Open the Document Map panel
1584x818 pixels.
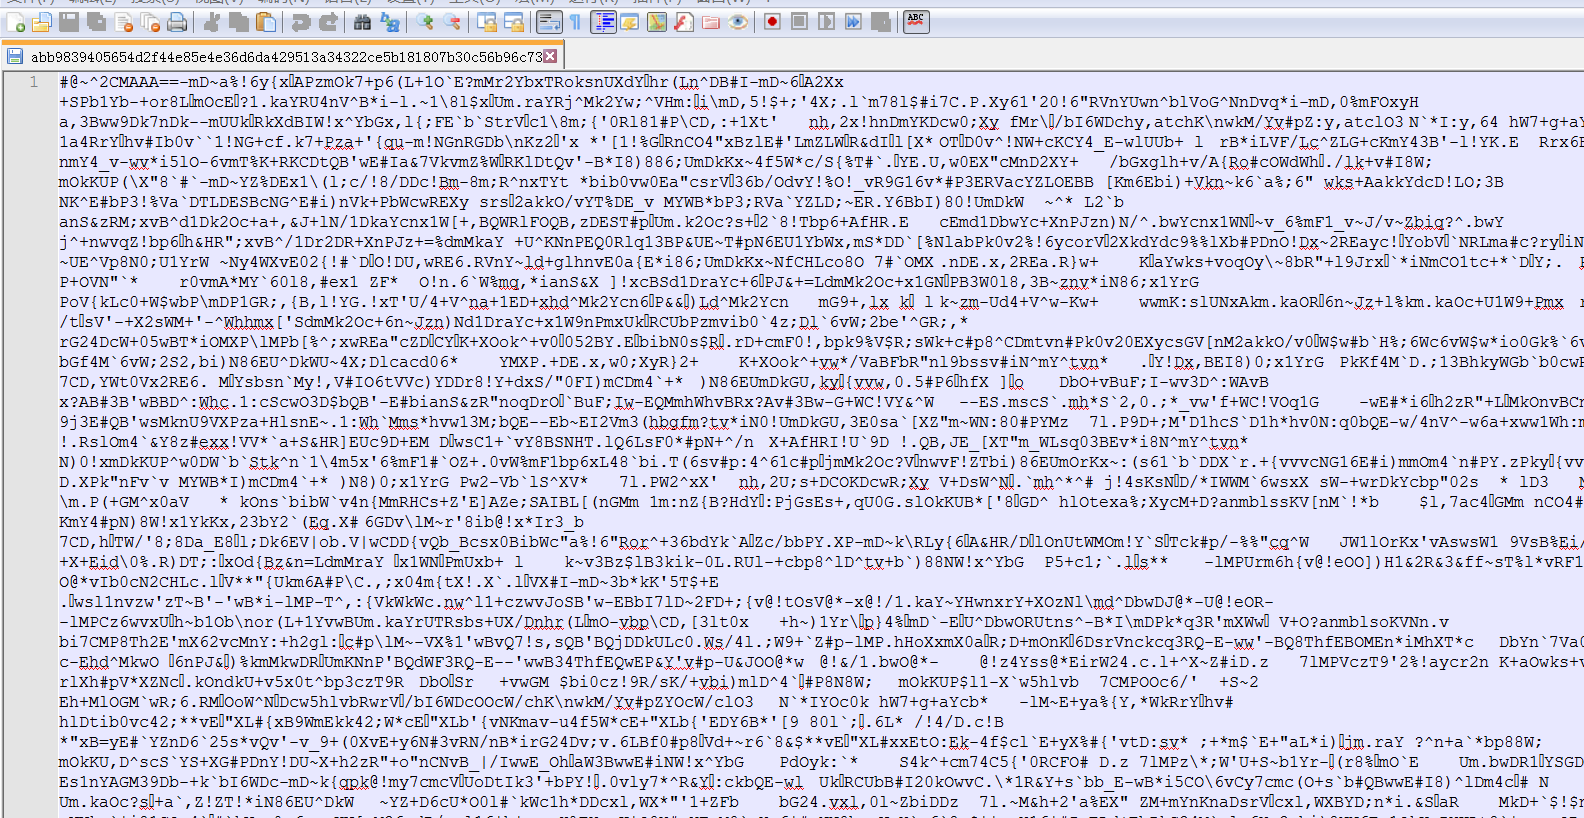(657, 22)
